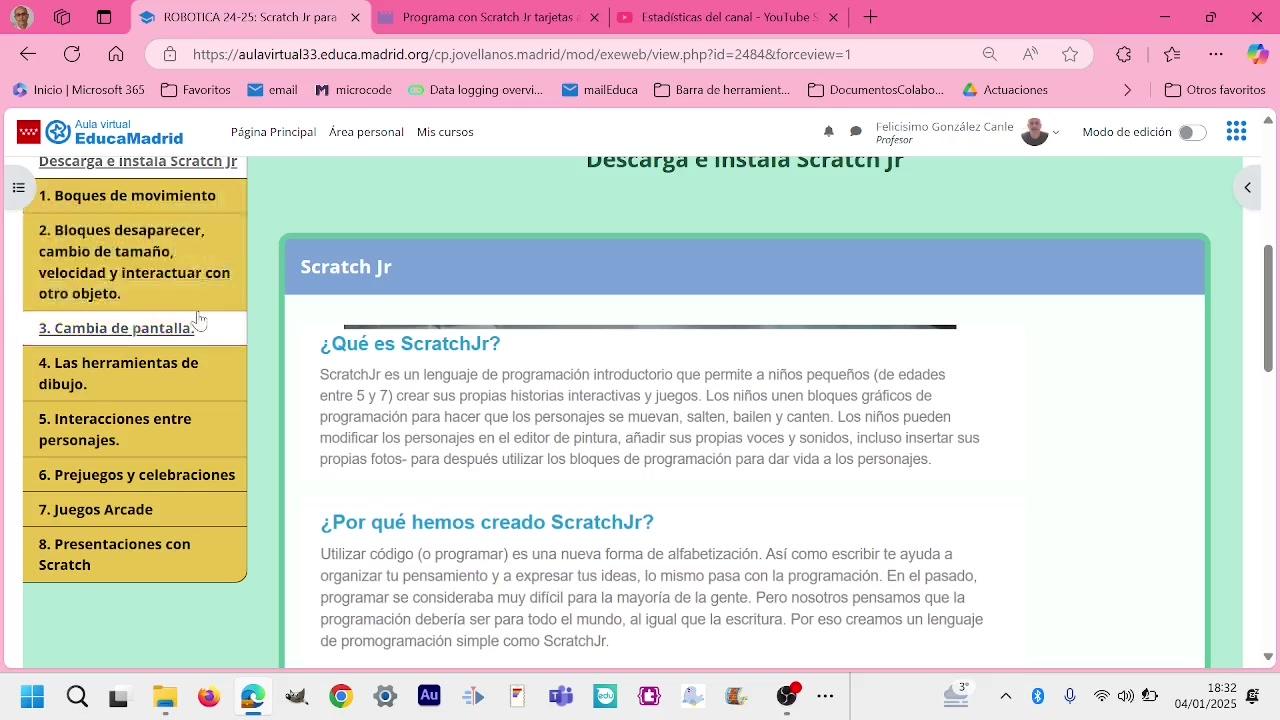1280x720 pixels.
Task: Open the browser extensions menu
Action: click(1124, 55)
